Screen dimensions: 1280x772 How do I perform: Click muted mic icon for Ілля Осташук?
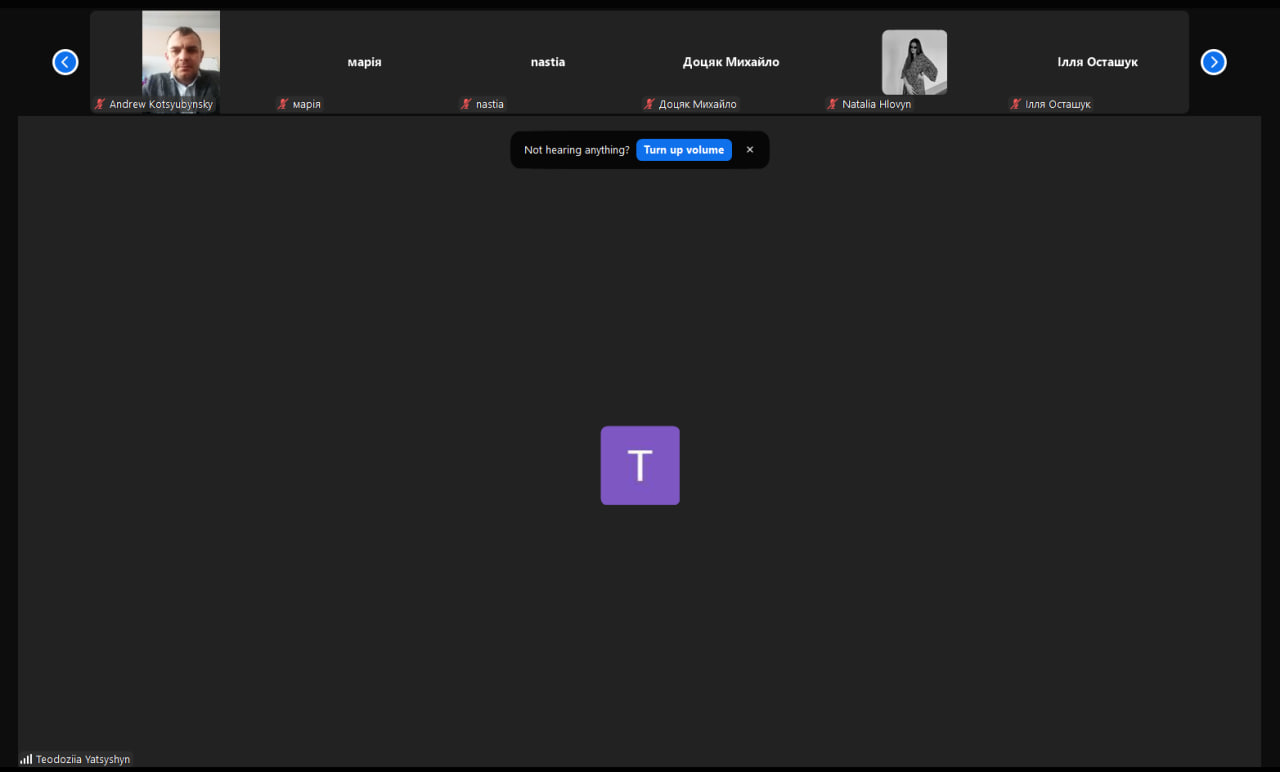point(1015,104)
